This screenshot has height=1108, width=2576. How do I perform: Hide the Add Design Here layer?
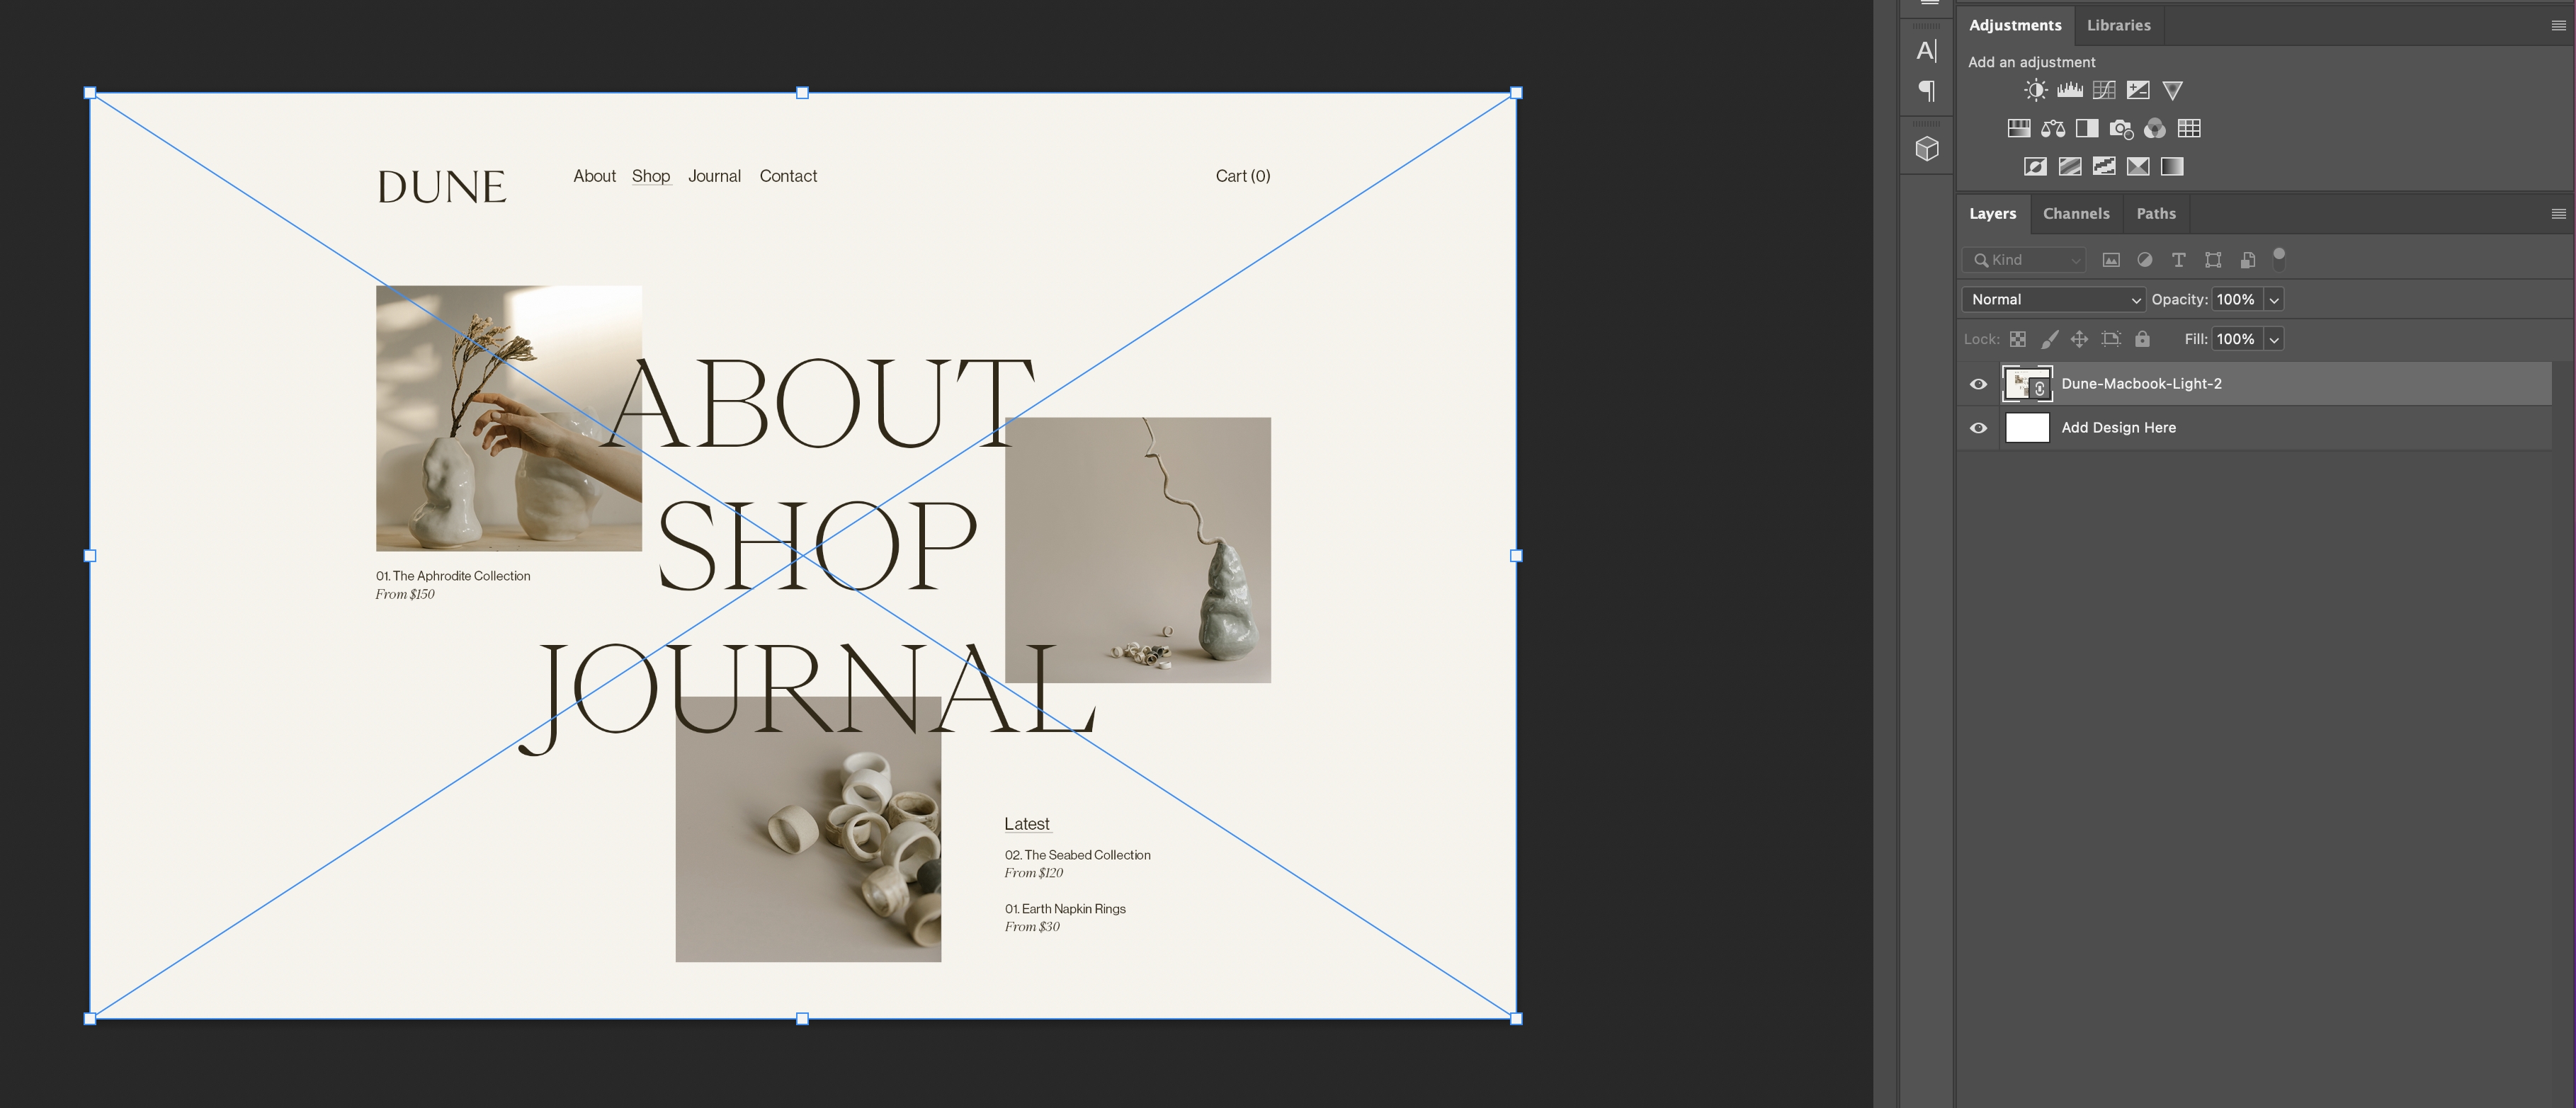(x=1978, y=428)
